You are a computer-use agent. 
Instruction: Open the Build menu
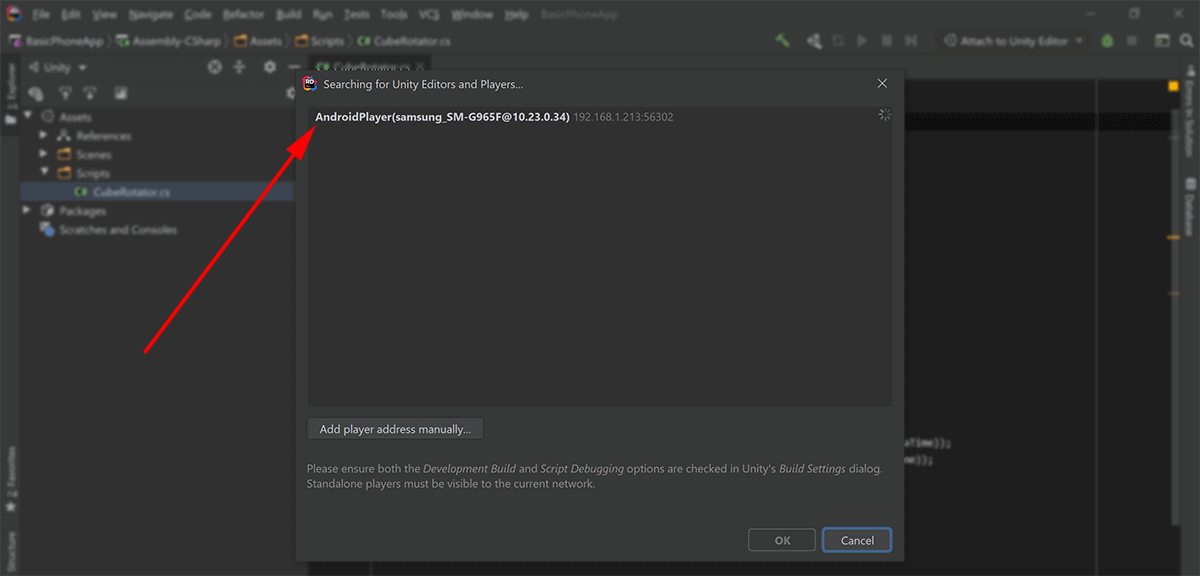pos(289,15)
